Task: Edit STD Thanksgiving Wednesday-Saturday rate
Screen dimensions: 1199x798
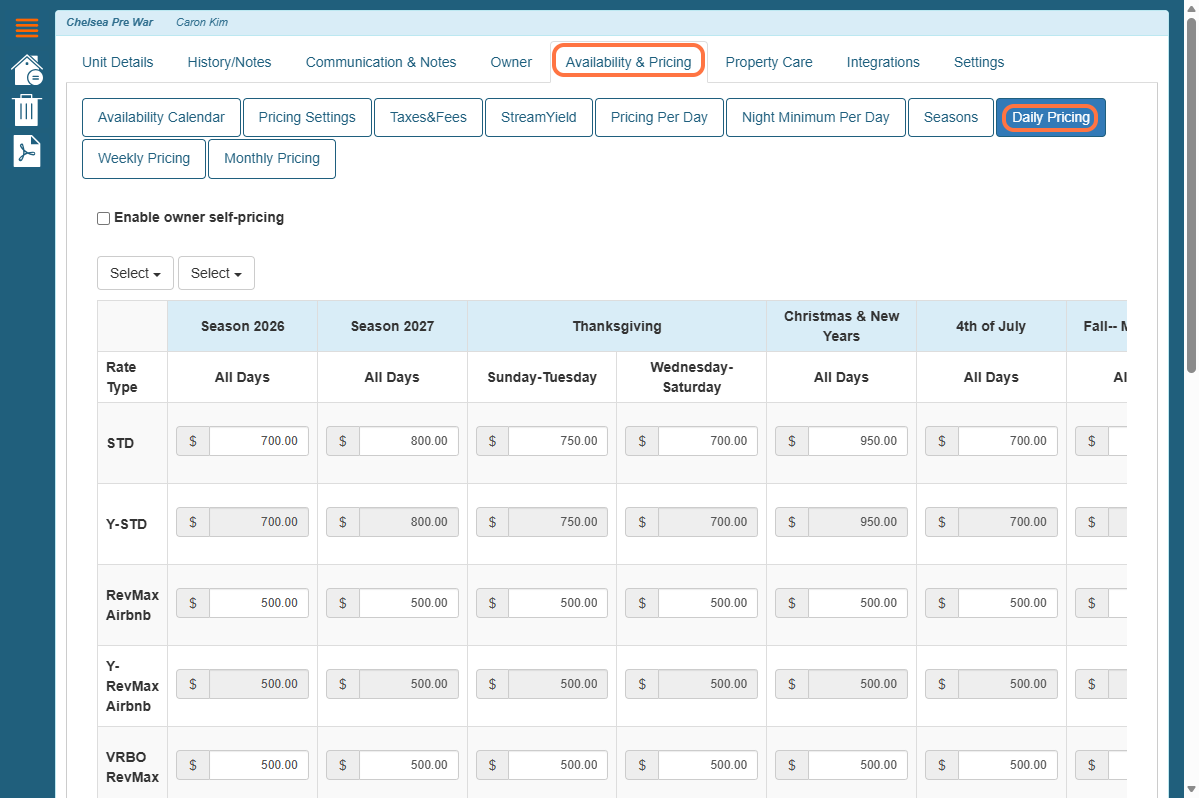Action: pos(708,441)
